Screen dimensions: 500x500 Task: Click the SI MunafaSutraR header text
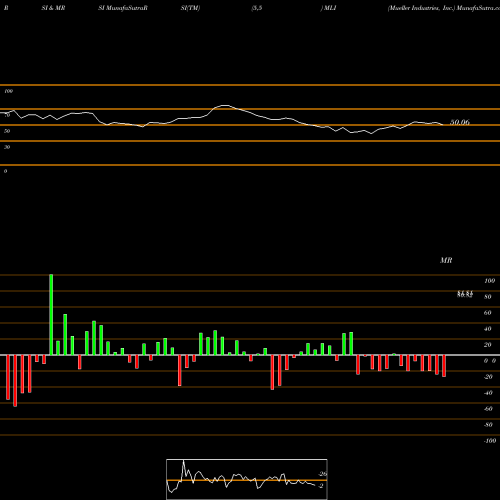pos(123,8)
